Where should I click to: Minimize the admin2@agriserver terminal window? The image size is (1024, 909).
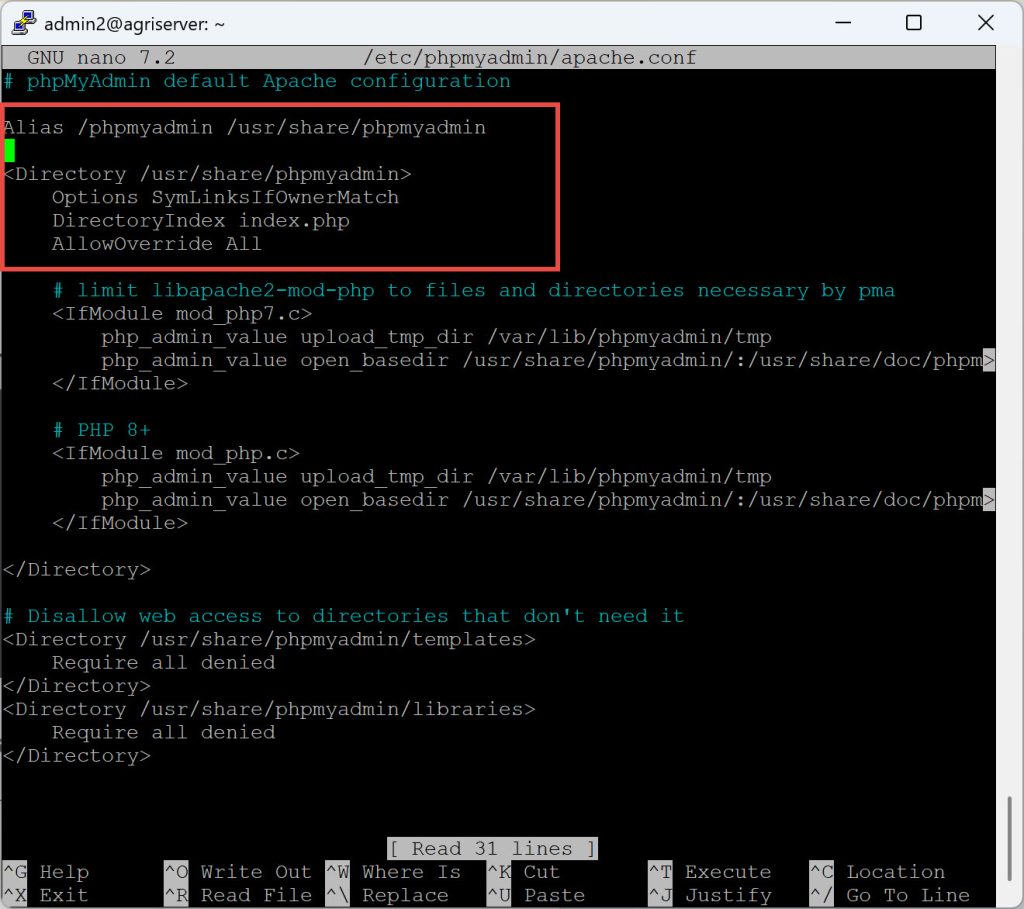click(843, 23)
